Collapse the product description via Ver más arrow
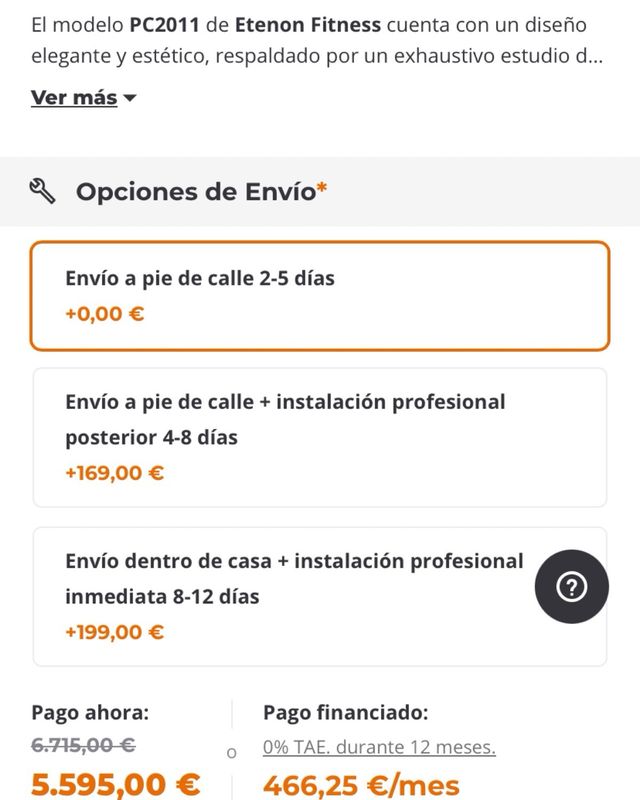 [130, 98]
